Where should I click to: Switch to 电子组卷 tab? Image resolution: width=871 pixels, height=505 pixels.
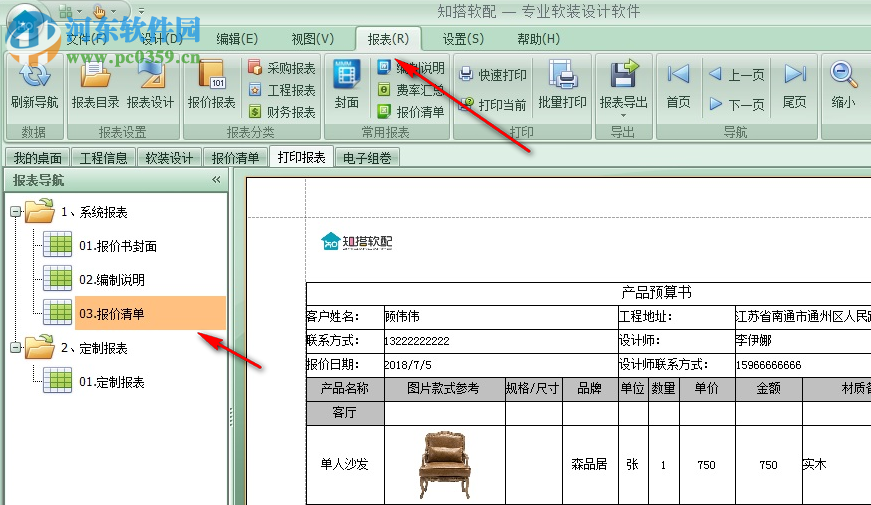point(367,158)
